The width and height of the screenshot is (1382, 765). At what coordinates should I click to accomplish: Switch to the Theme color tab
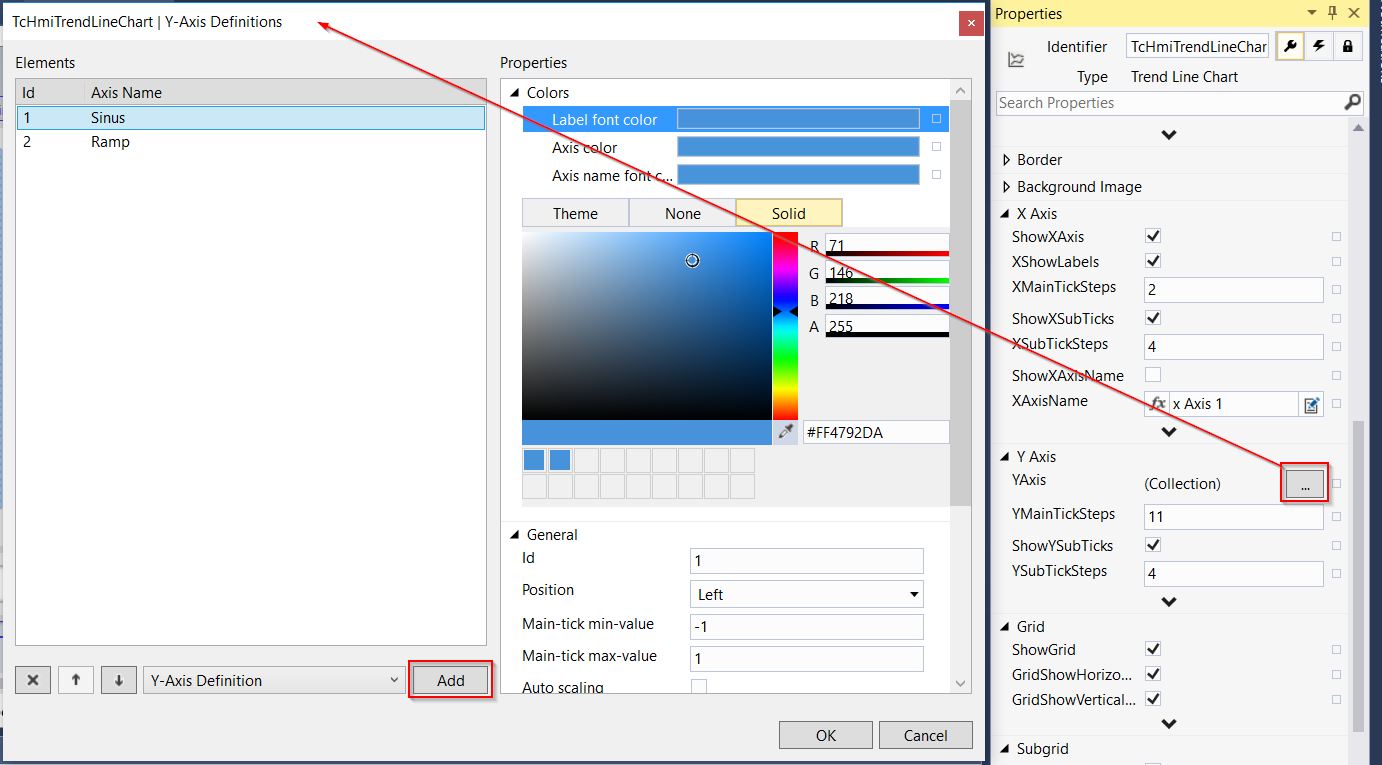(575, 213)
